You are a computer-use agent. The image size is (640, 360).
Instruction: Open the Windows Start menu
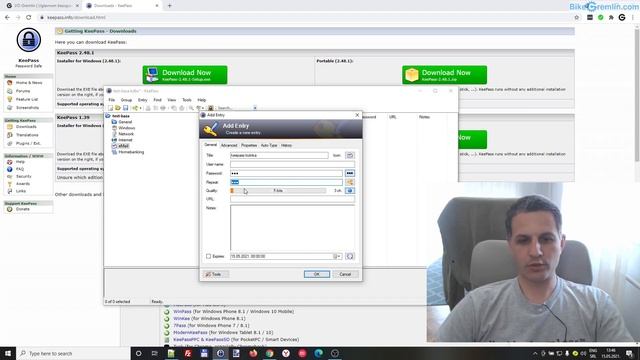click(x=8, y=353)
